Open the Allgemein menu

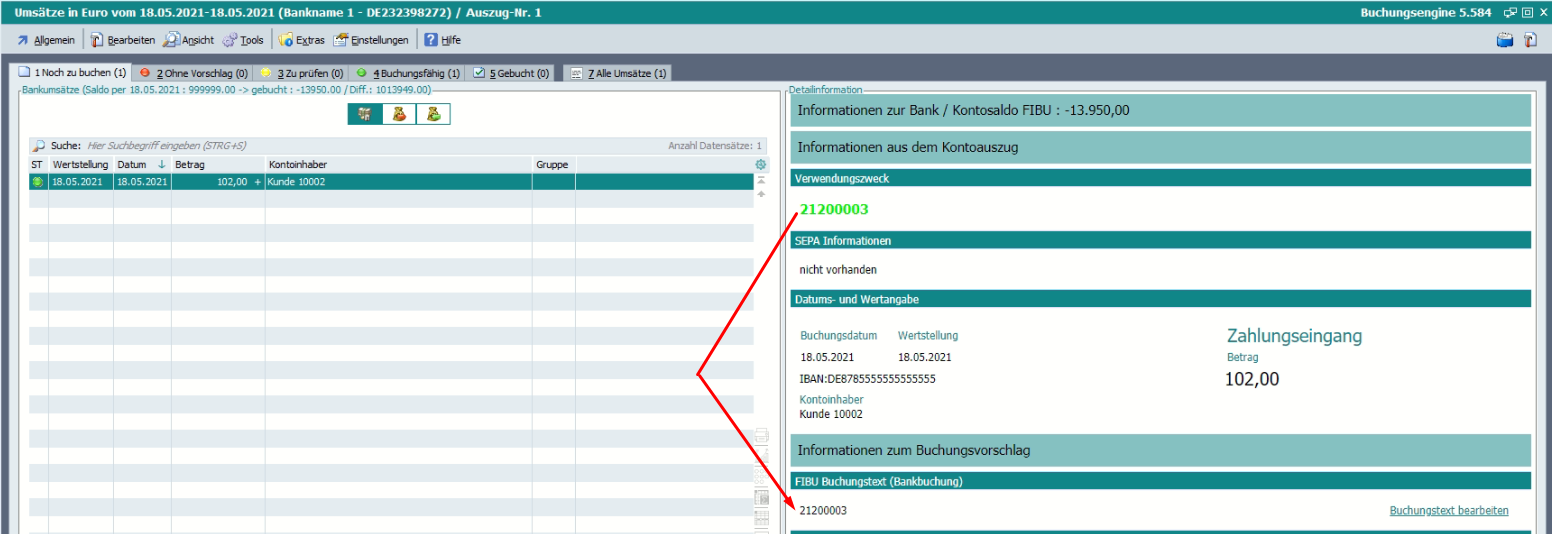point(45,40)
